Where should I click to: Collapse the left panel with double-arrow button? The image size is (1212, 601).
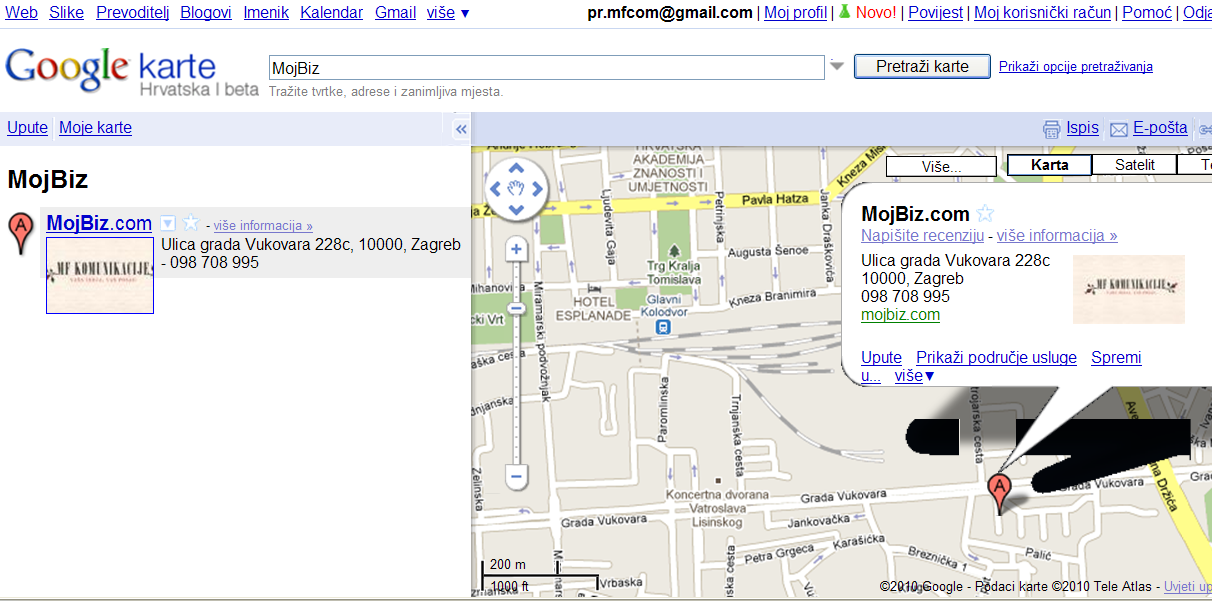point(461,129)
